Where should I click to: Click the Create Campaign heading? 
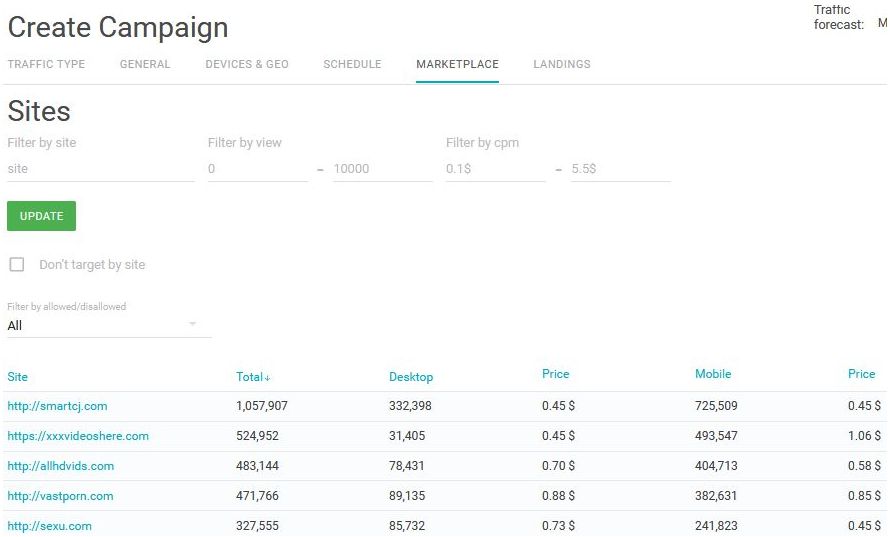(x=118, y=28)
